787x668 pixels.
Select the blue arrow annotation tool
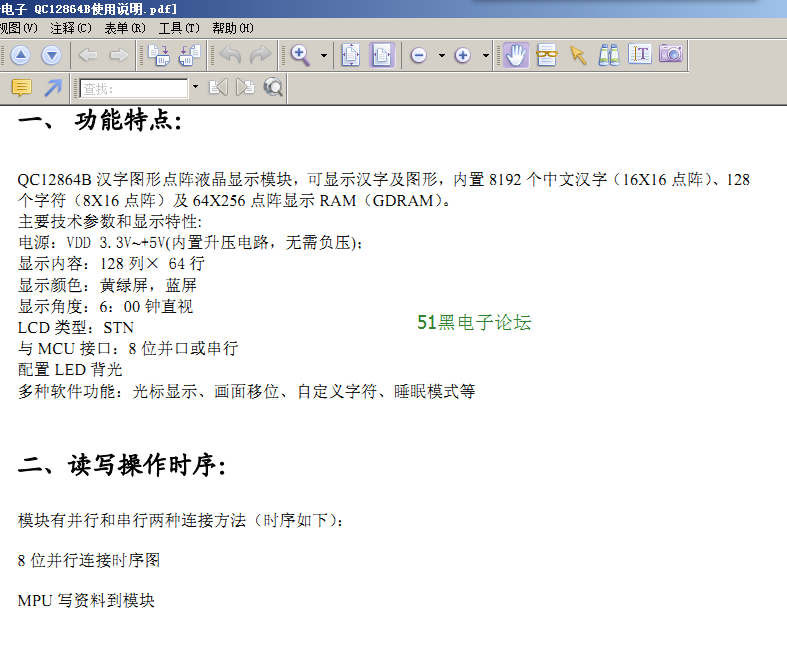[x=52, y=88]
